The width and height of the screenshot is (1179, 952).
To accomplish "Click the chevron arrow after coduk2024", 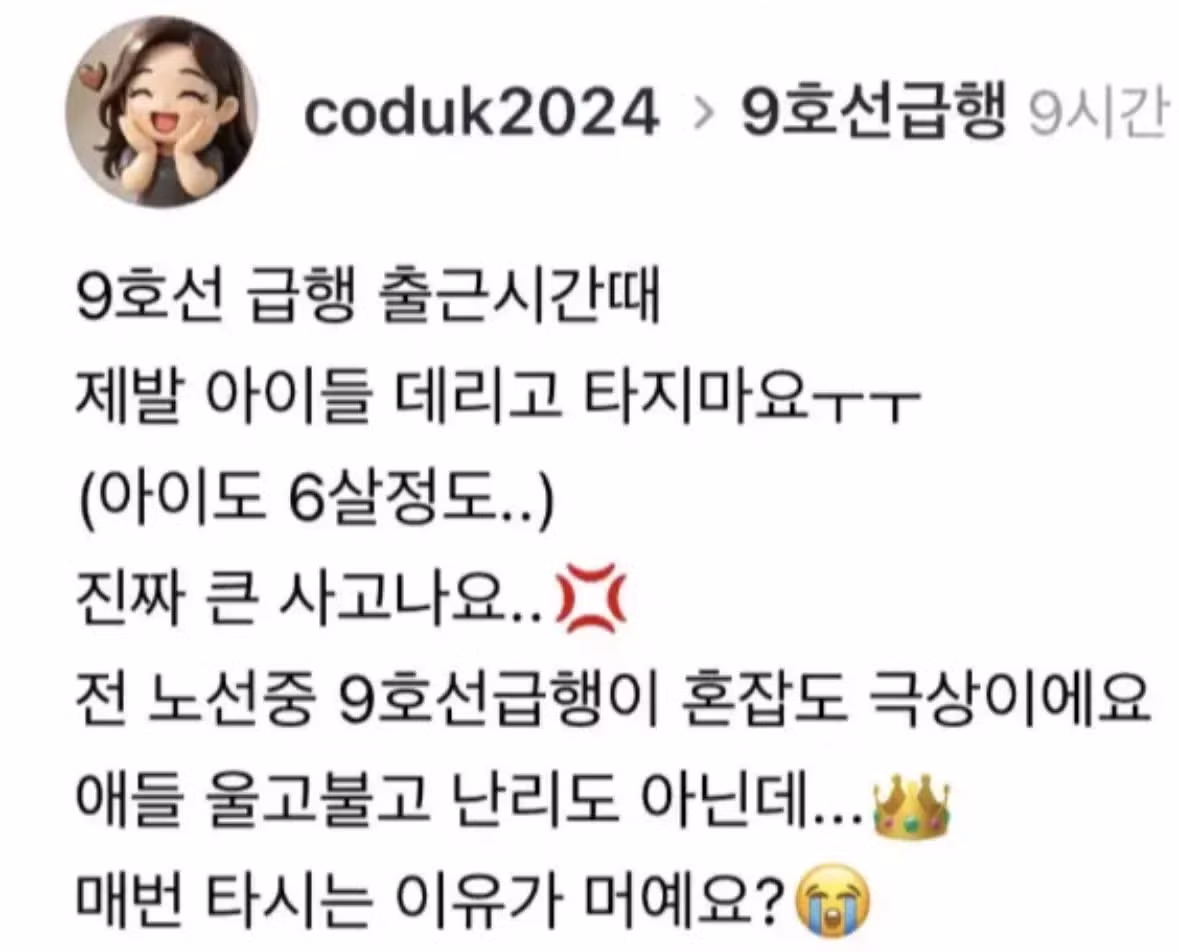I will pyautogui.click(x=701, y=114).
